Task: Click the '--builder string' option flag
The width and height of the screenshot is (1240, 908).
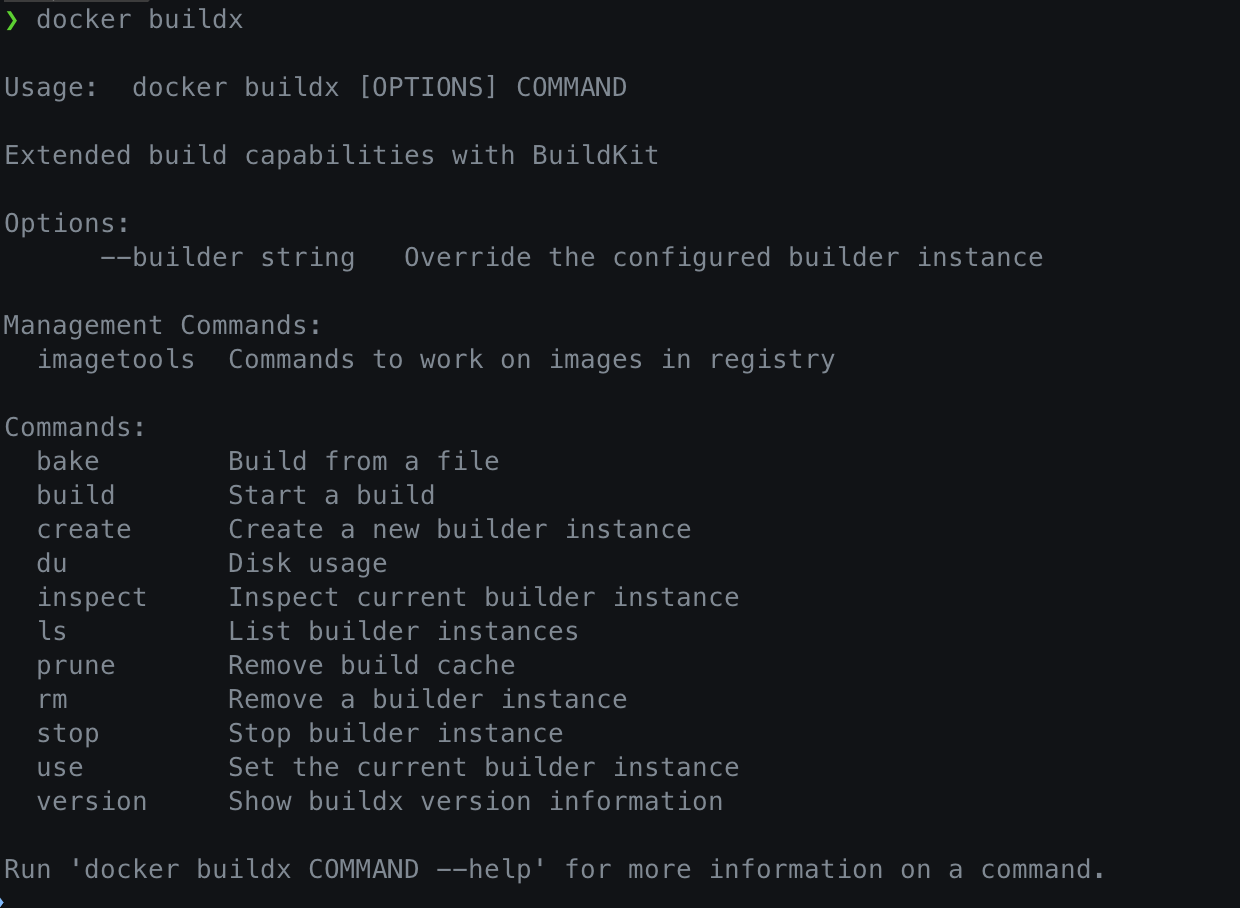Action: [227, 258]
